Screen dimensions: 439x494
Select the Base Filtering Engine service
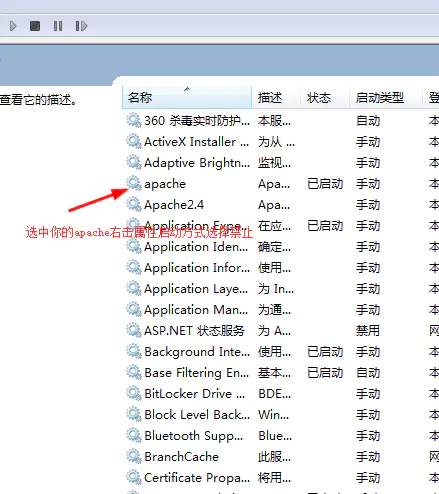tap(281, 372)
